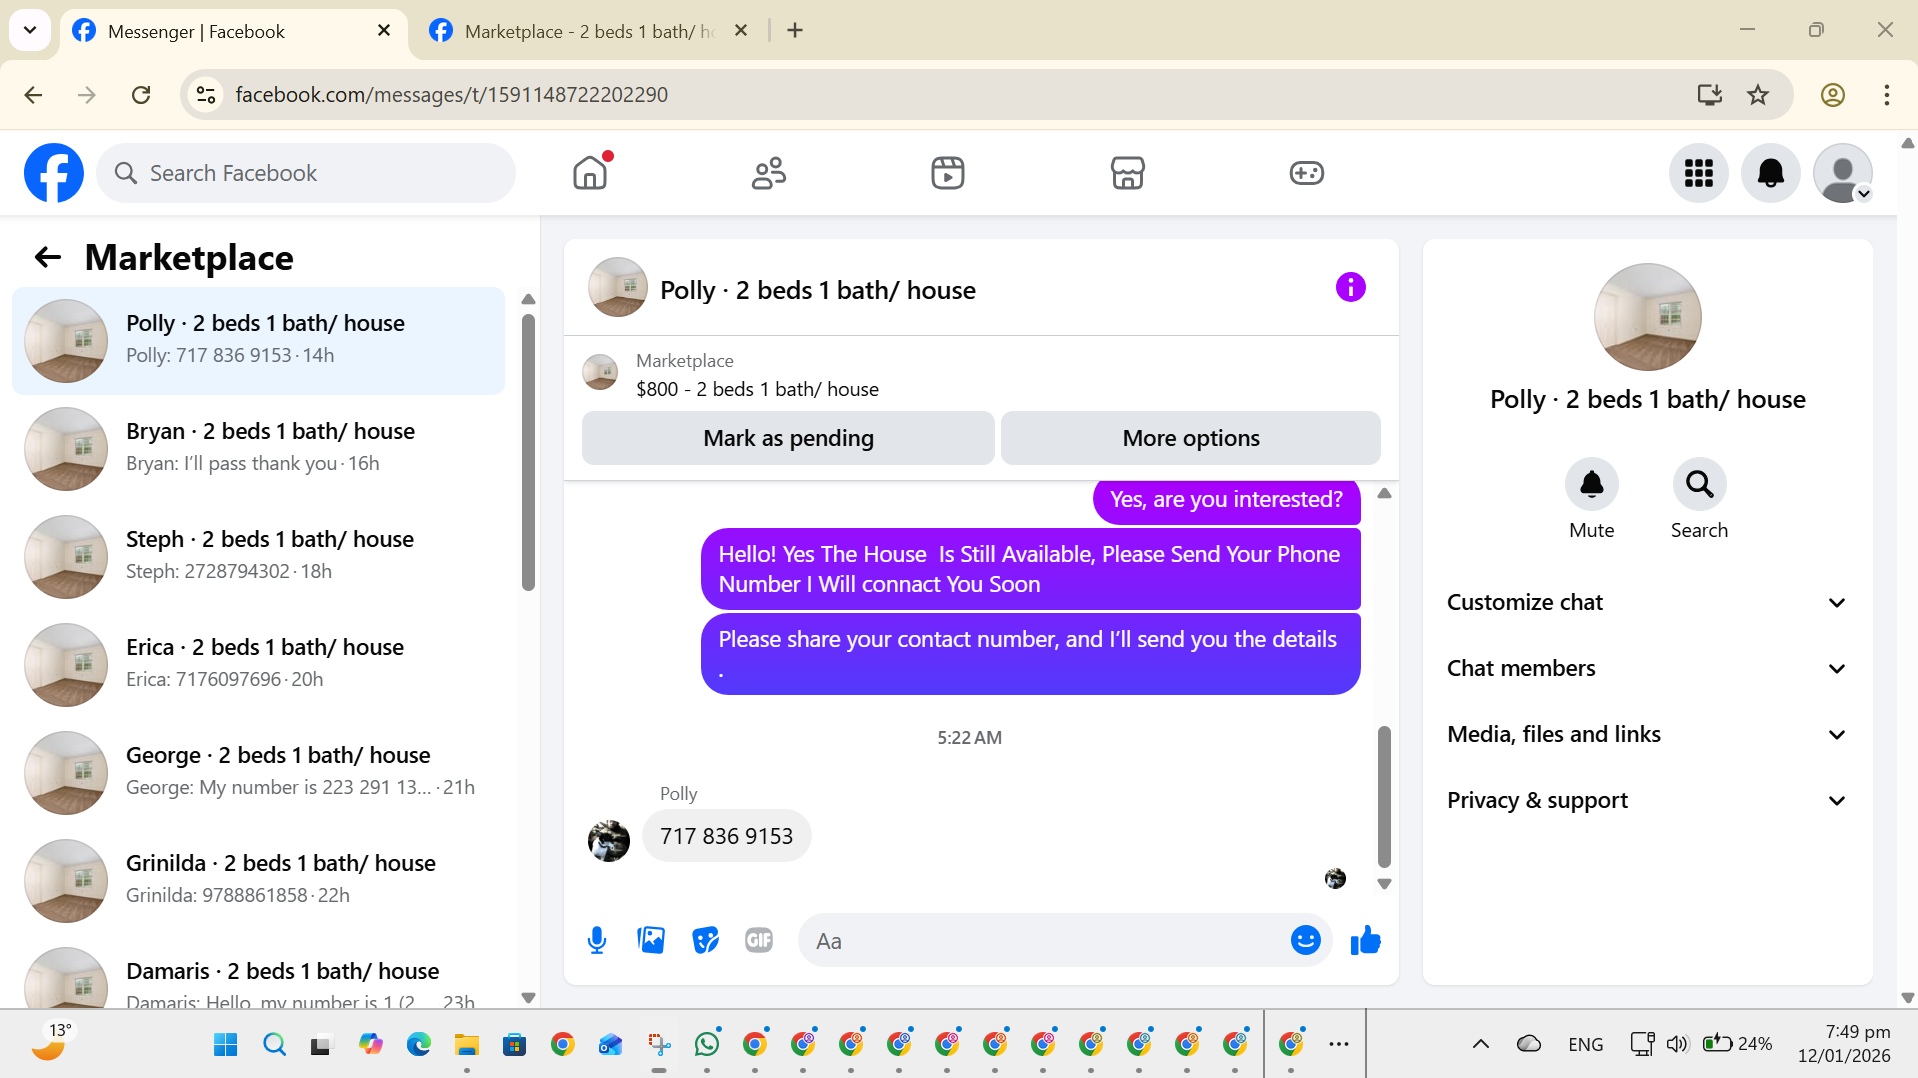Record a voice clip with microphone icon
Screen dimensions: 1918x1078
click(x=597, y=940)
